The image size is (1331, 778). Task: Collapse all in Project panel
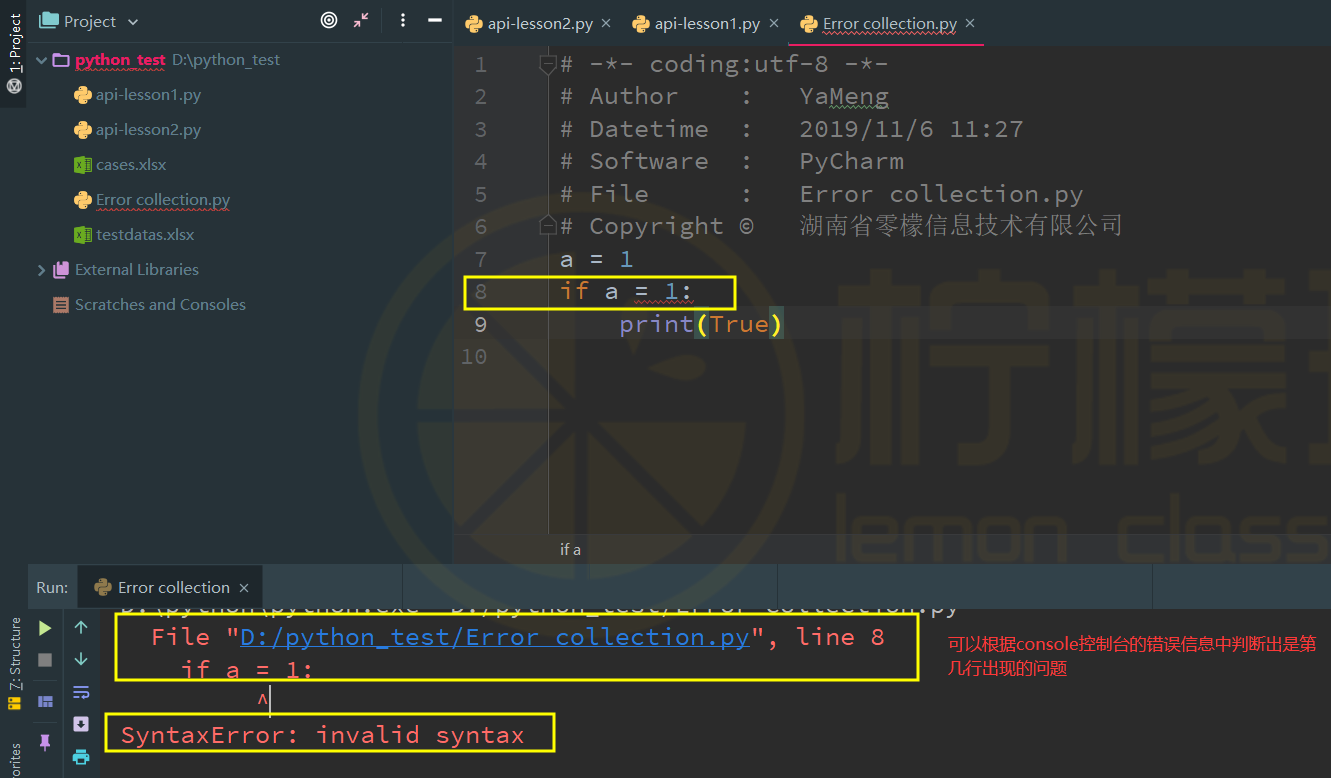pos(361,21)
